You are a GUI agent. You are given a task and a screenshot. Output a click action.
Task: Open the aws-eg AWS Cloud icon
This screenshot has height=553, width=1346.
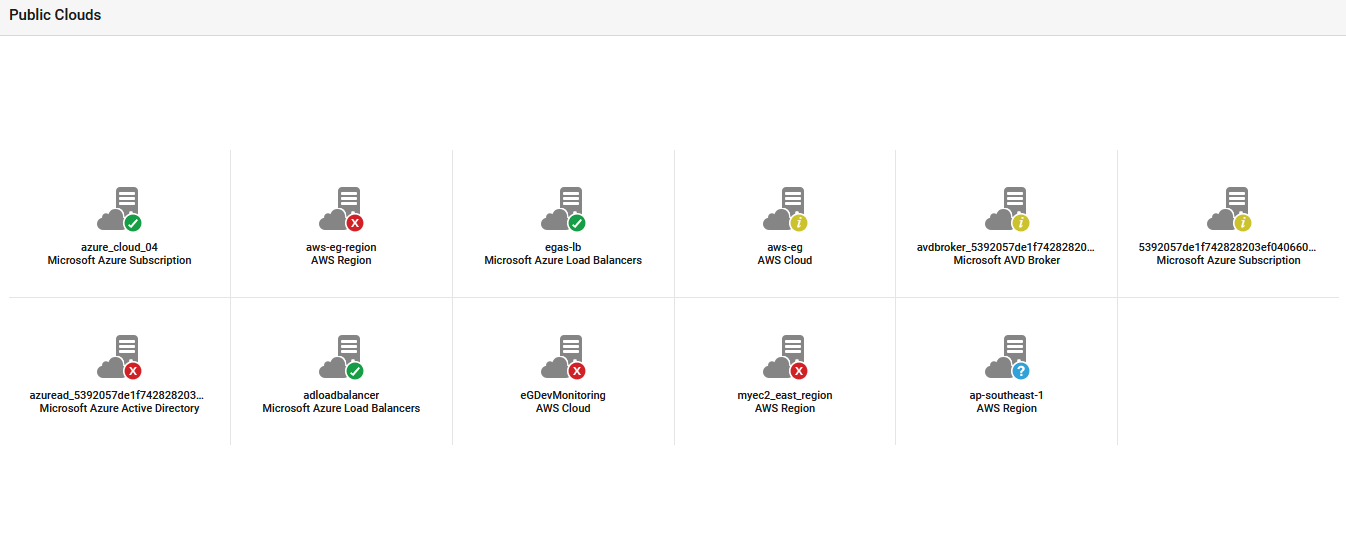point(785,210)
